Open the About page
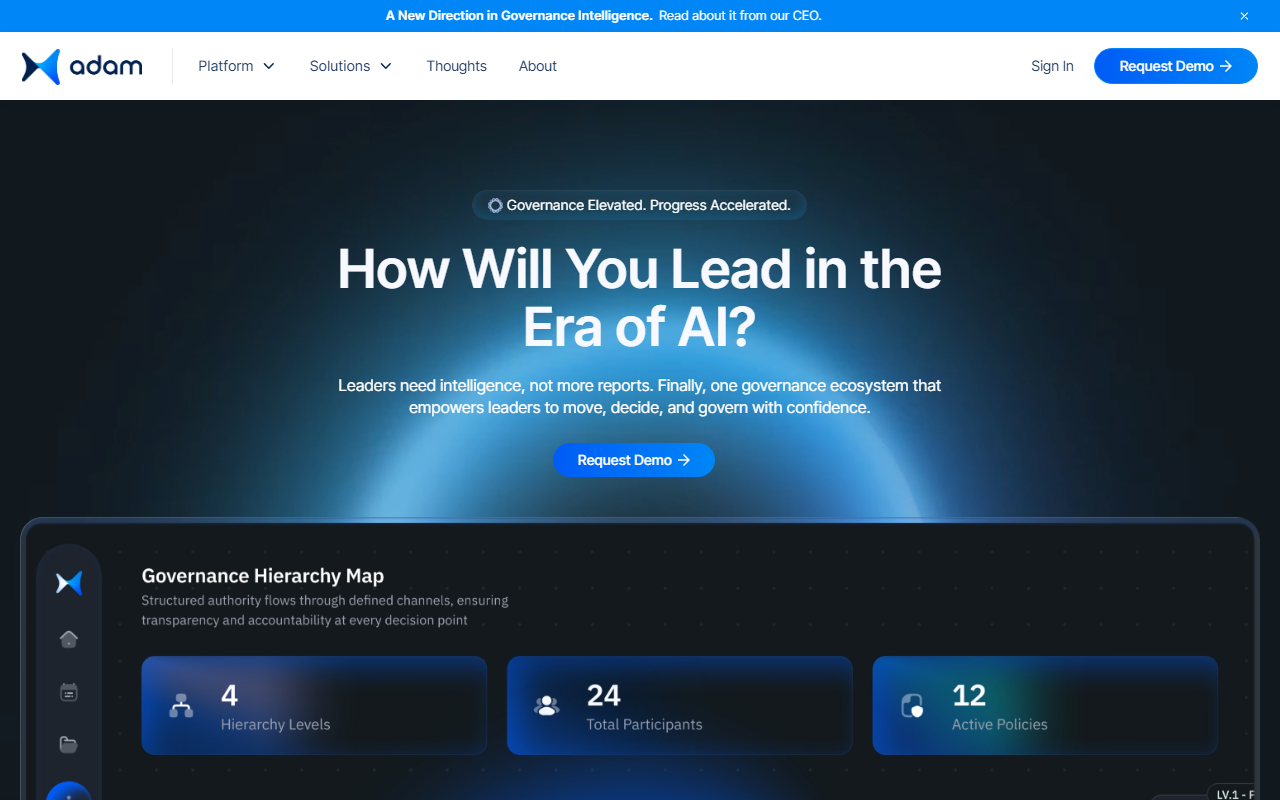 point(538,66)
